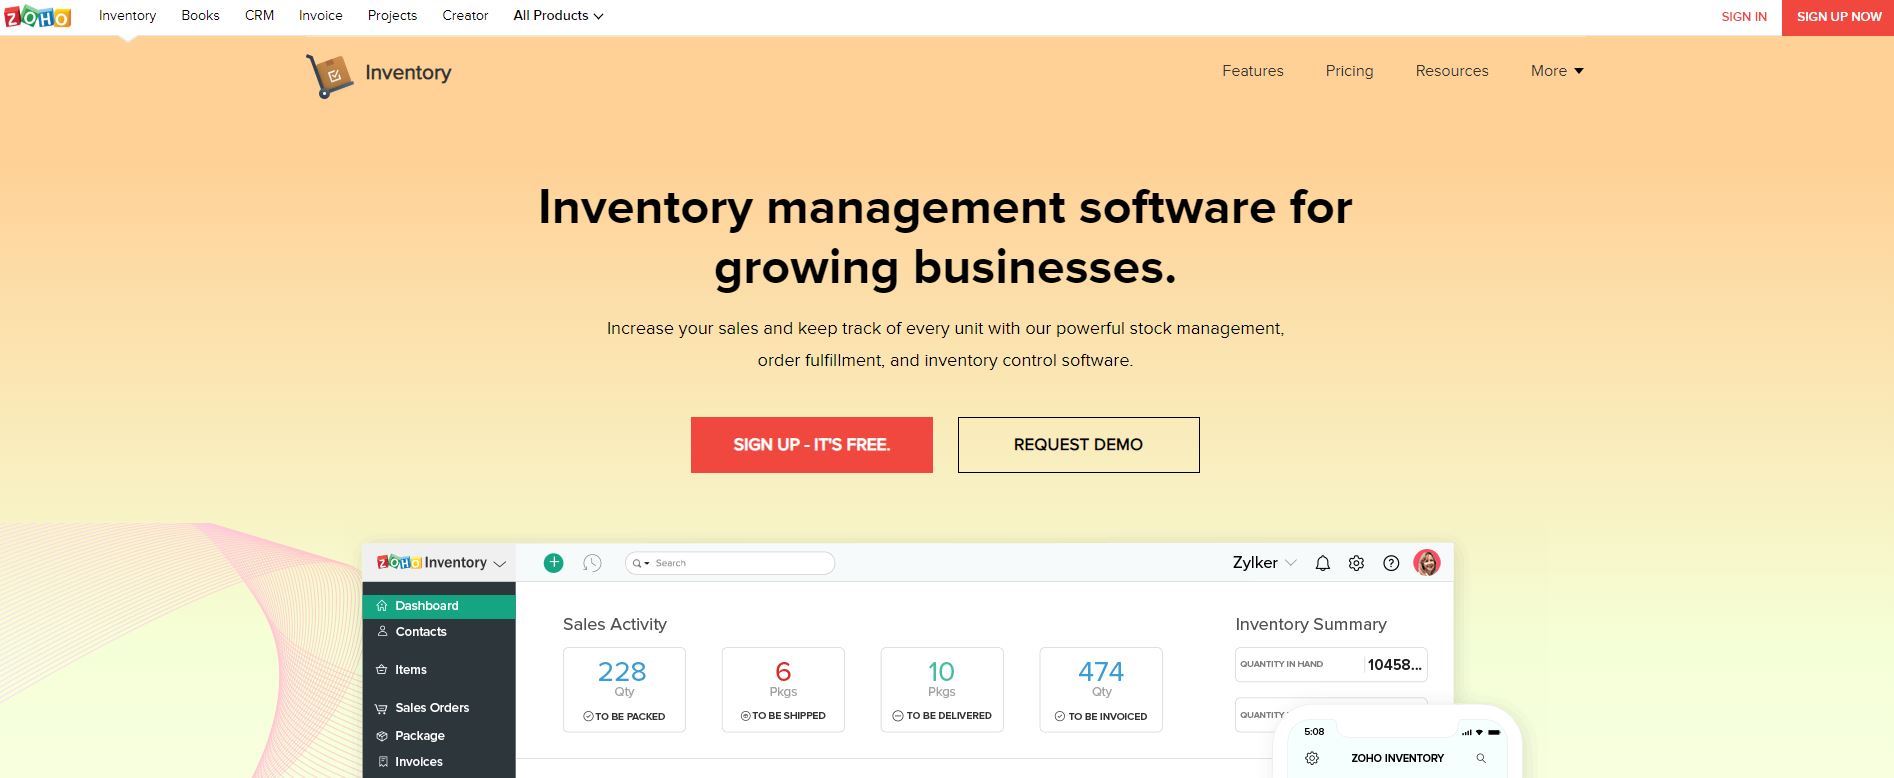Click the ZOHO INVENTORY mobile title
The image size is (1894, 778).
coord(1397,758)
